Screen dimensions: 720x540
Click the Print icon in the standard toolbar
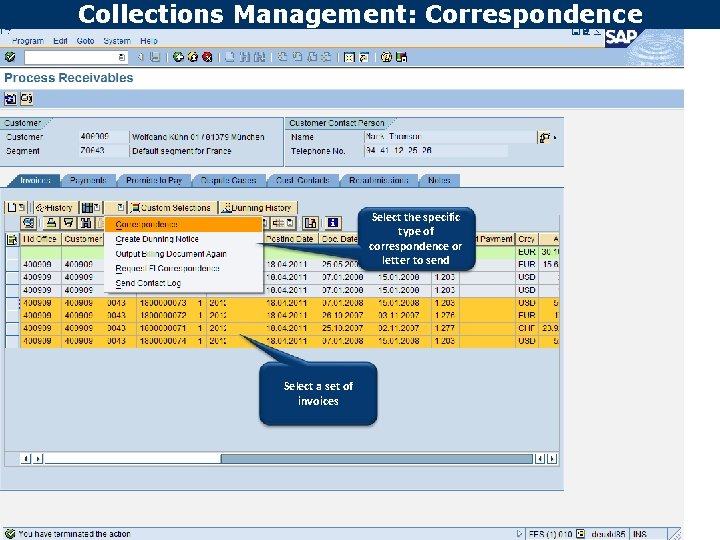(230, 57)
